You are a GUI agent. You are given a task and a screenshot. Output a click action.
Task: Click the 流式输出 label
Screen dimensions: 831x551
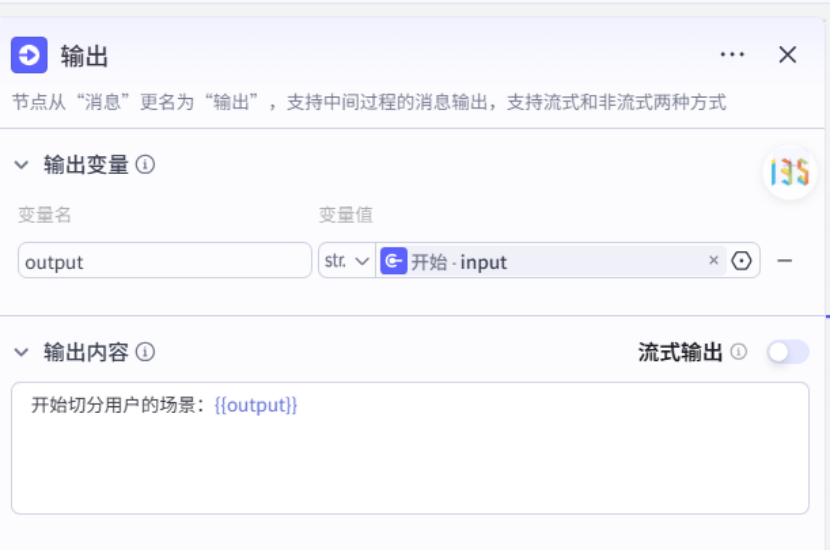click(x=680, y=352)
